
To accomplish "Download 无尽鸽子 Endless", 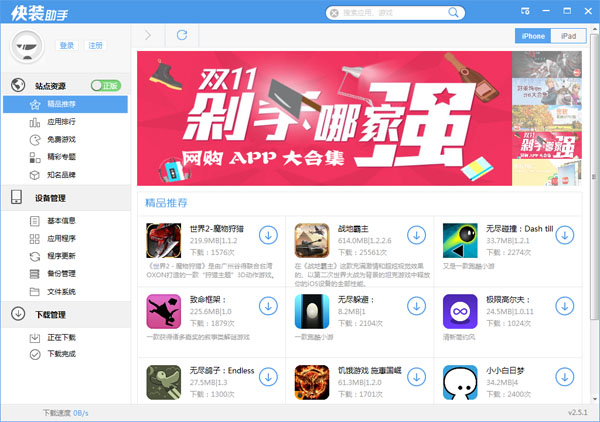I will [x=268, y=377].
